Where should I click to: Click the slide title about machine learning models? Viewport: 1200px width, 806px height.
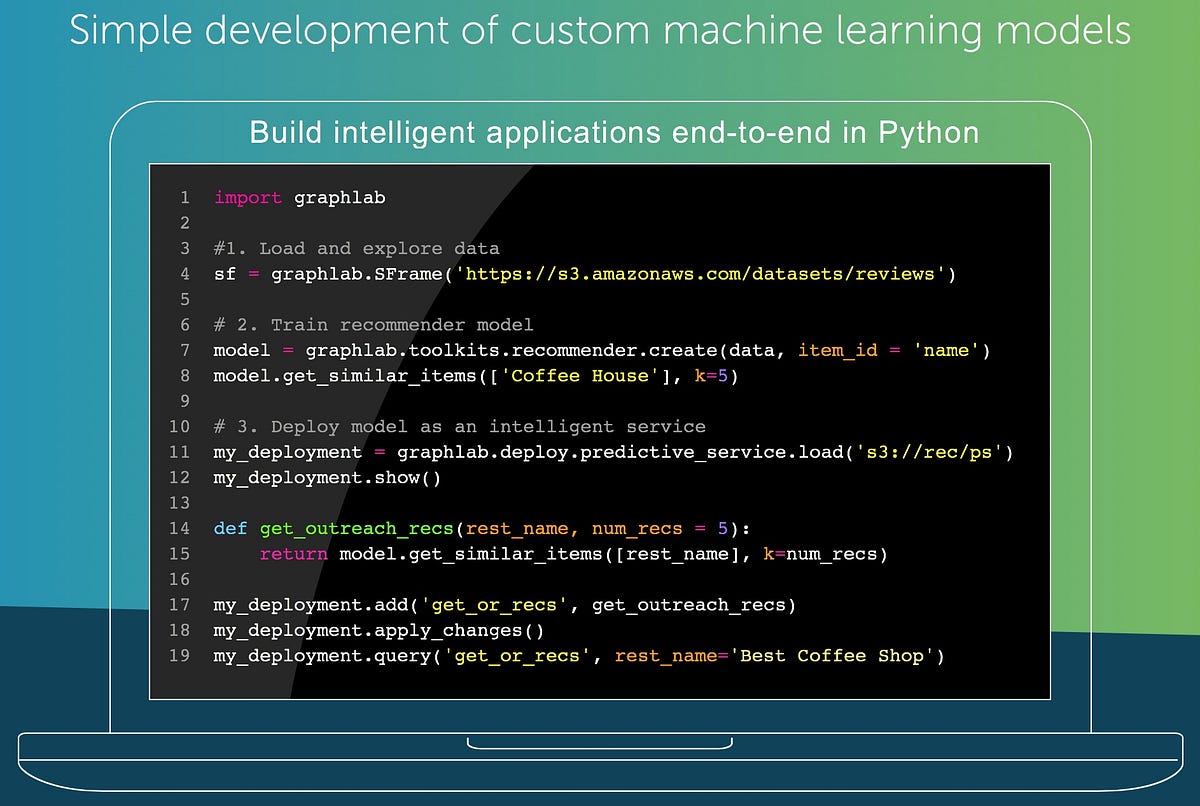(x=599, y=31)
